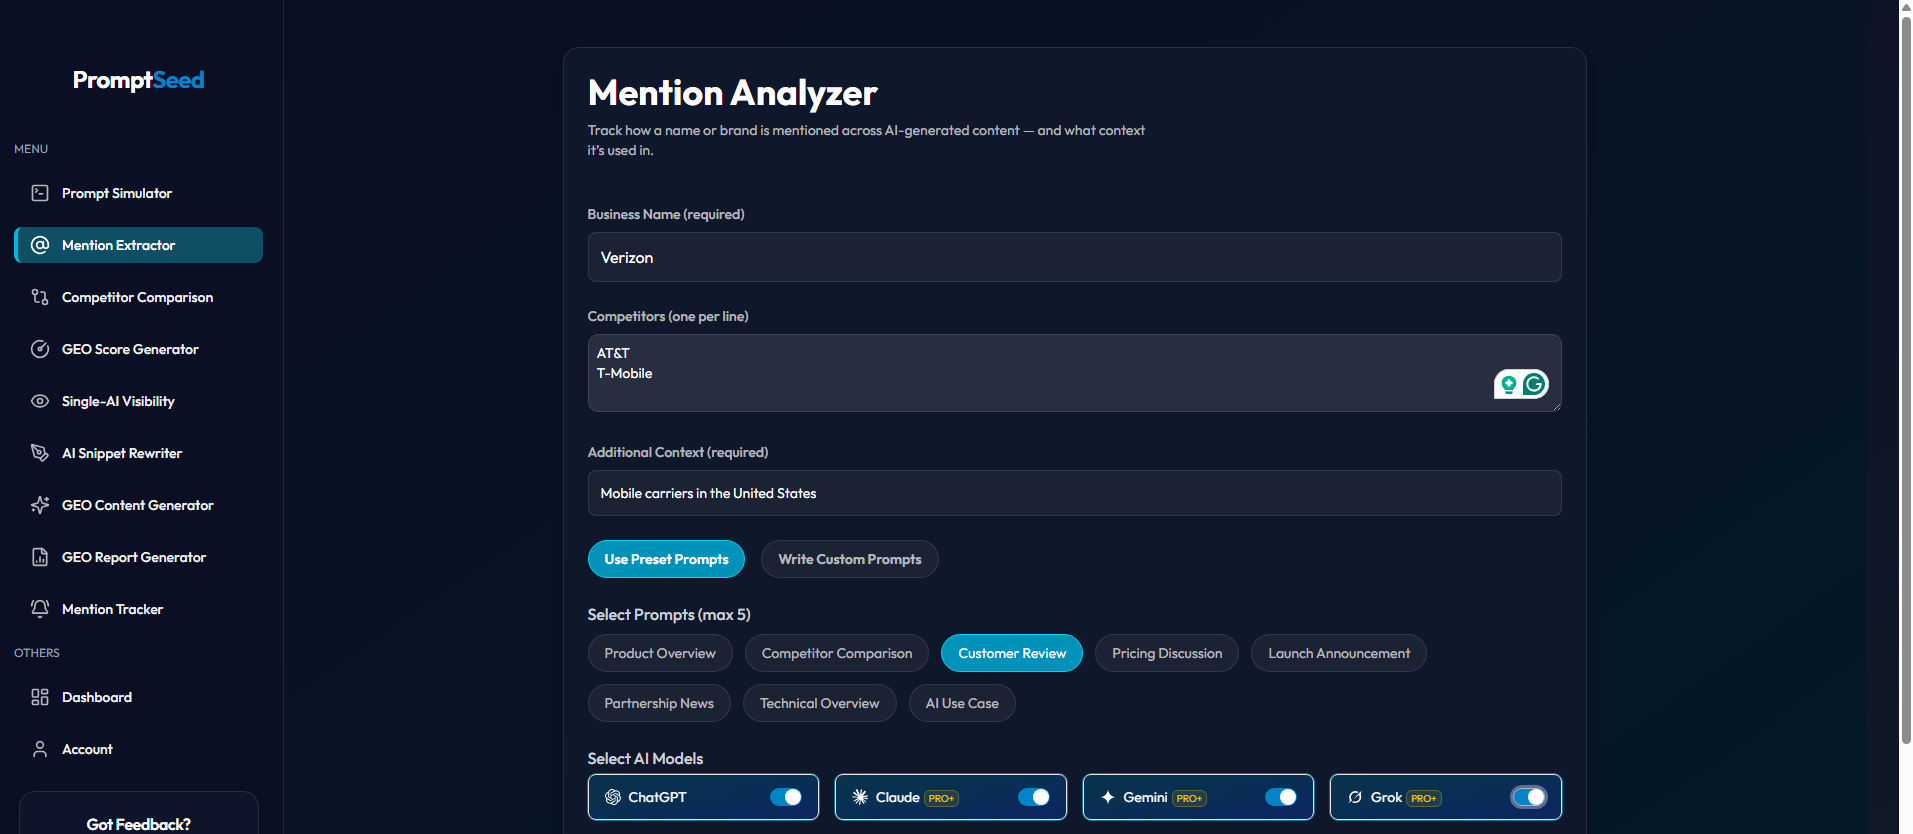
Task: Open the Mention Extractor menu item
Action: tap(138, 245)
